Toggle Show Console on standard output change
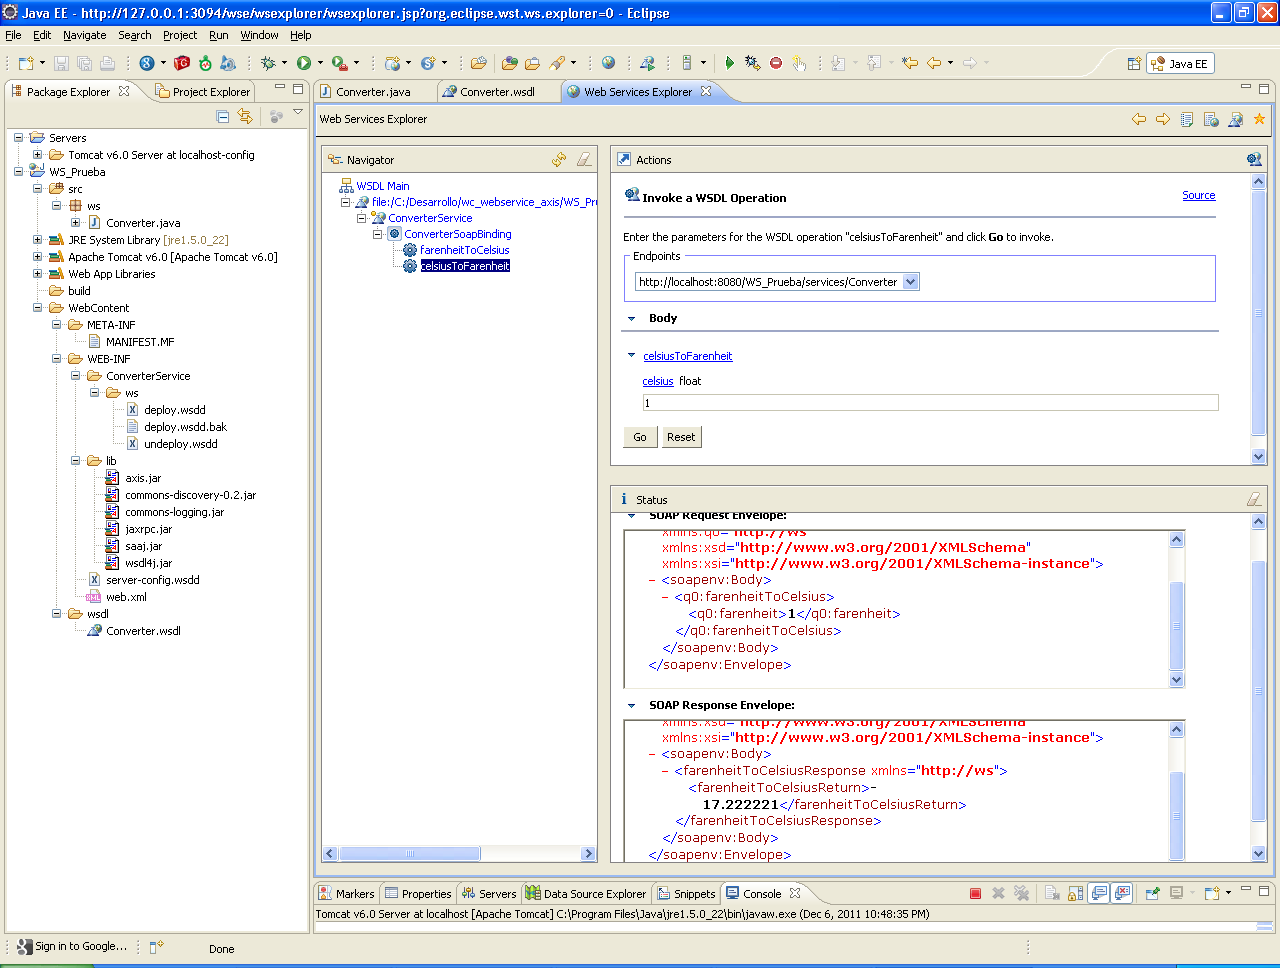Screen dimensions: 1280x968 tap(1099, 893)
